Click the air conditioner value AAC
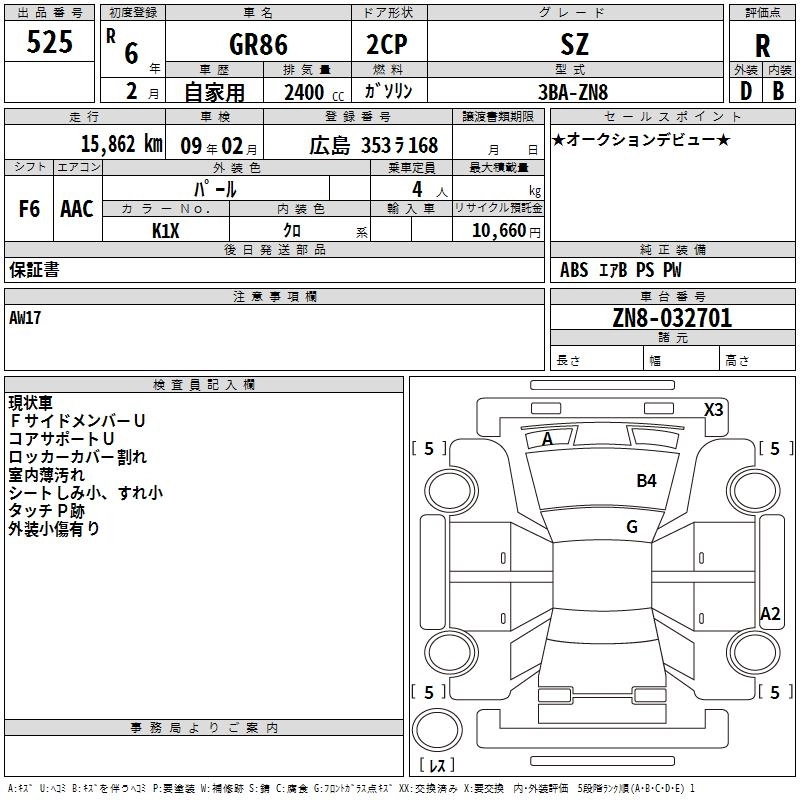 [x=77, y=209]
